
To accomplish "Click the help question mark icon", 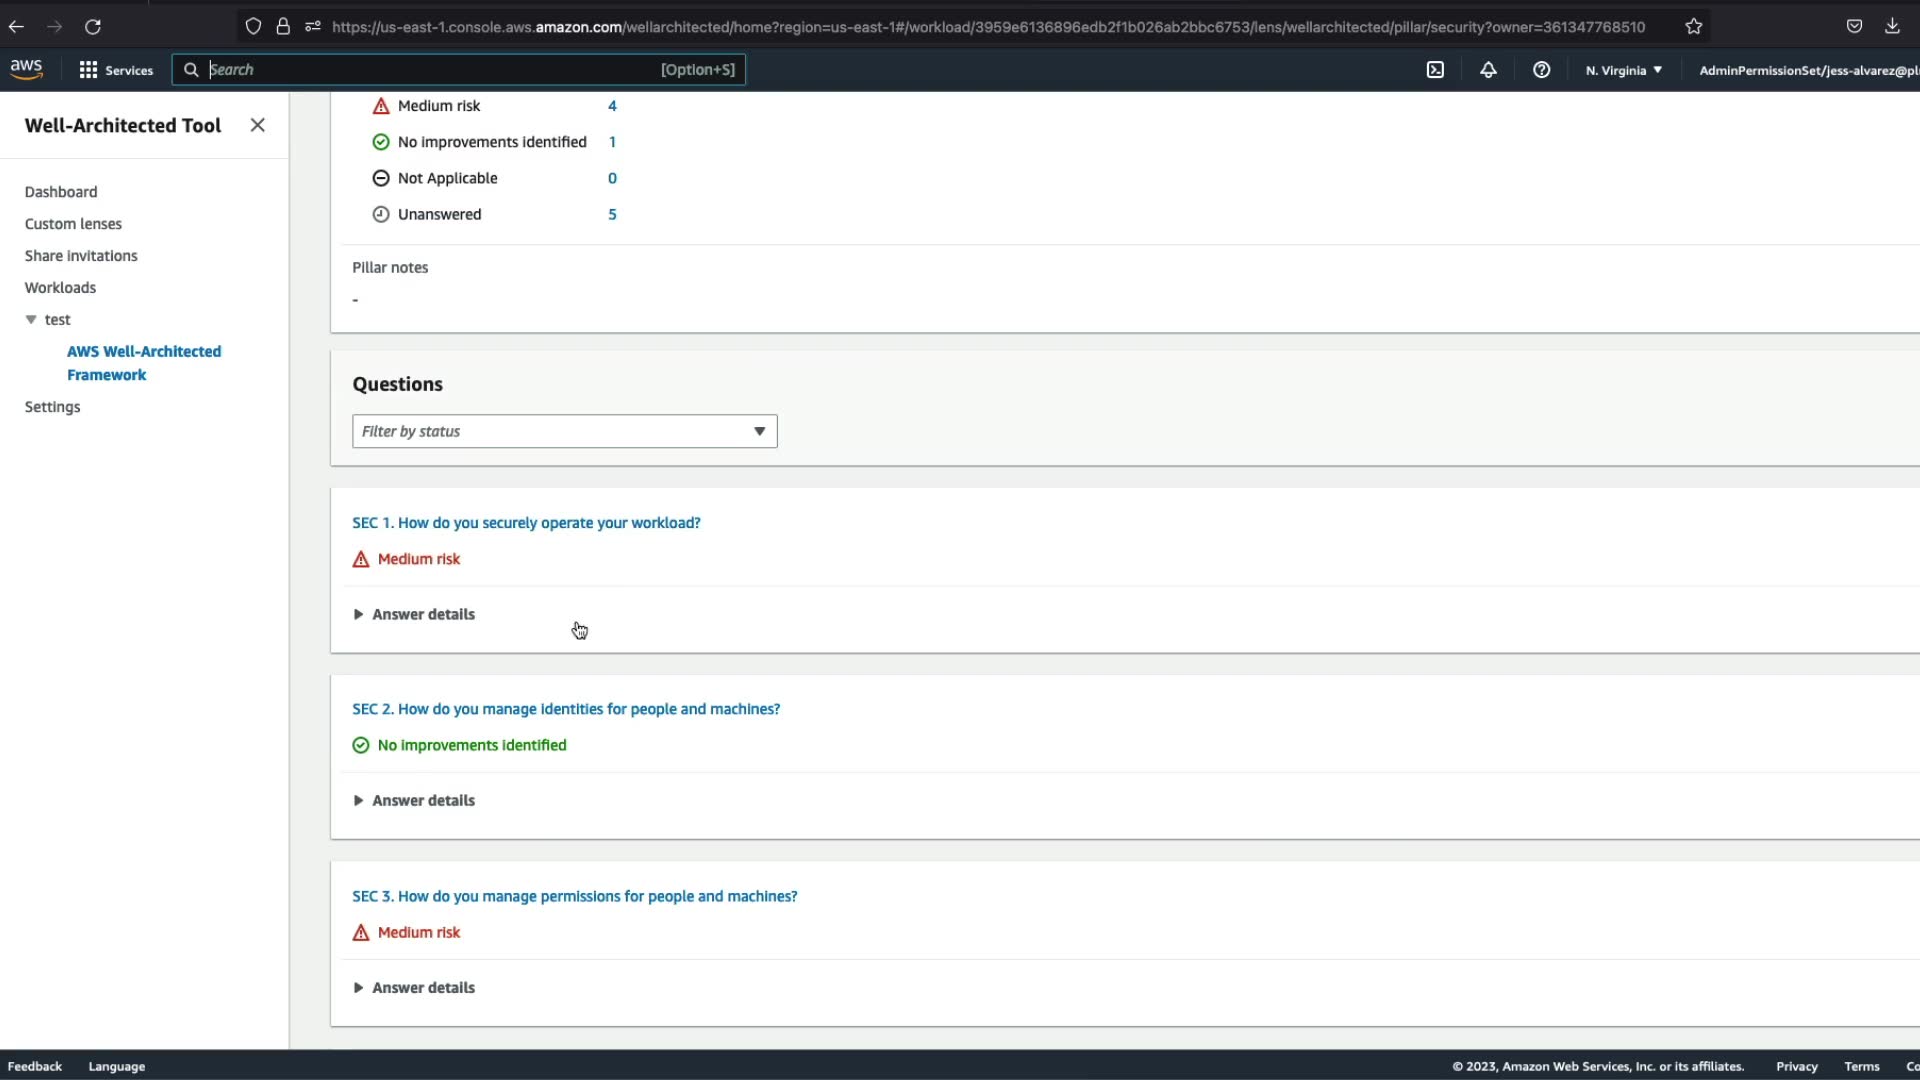I will click(x=1541, y=70).
